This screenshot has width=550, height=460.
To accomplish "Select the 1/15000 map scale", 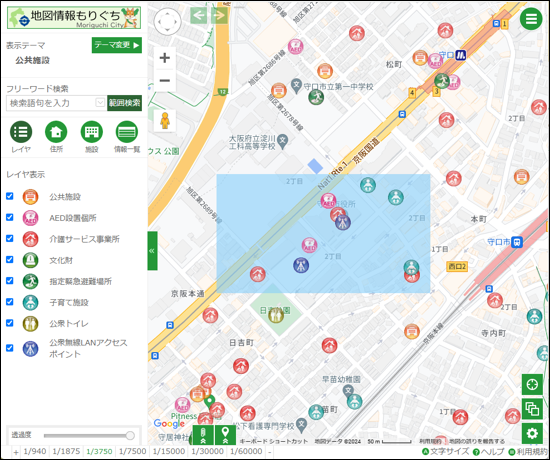I will (169, 452).
